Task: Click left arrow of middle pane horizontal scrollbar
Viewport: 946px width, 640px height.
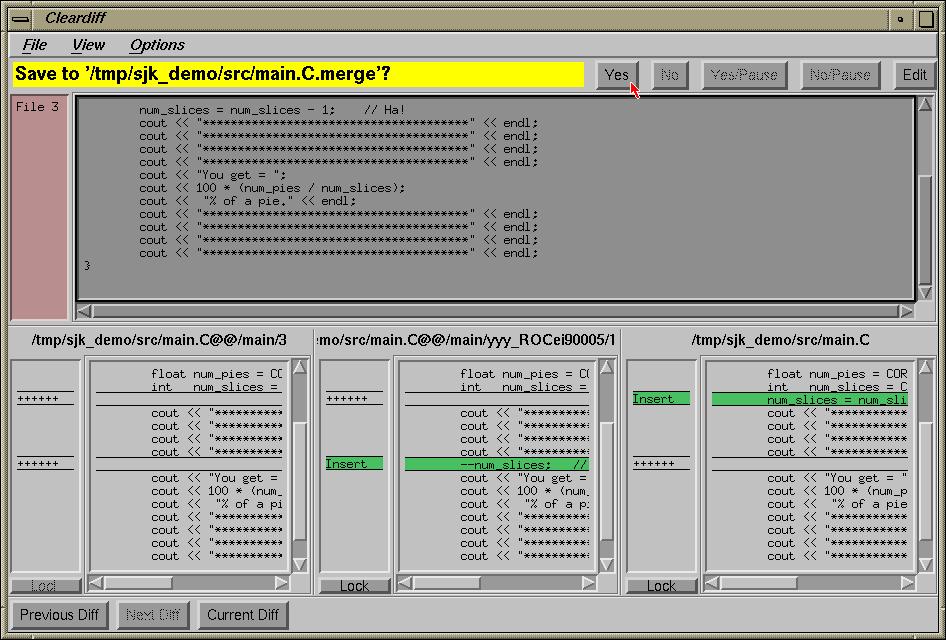Action: (405, 582)
